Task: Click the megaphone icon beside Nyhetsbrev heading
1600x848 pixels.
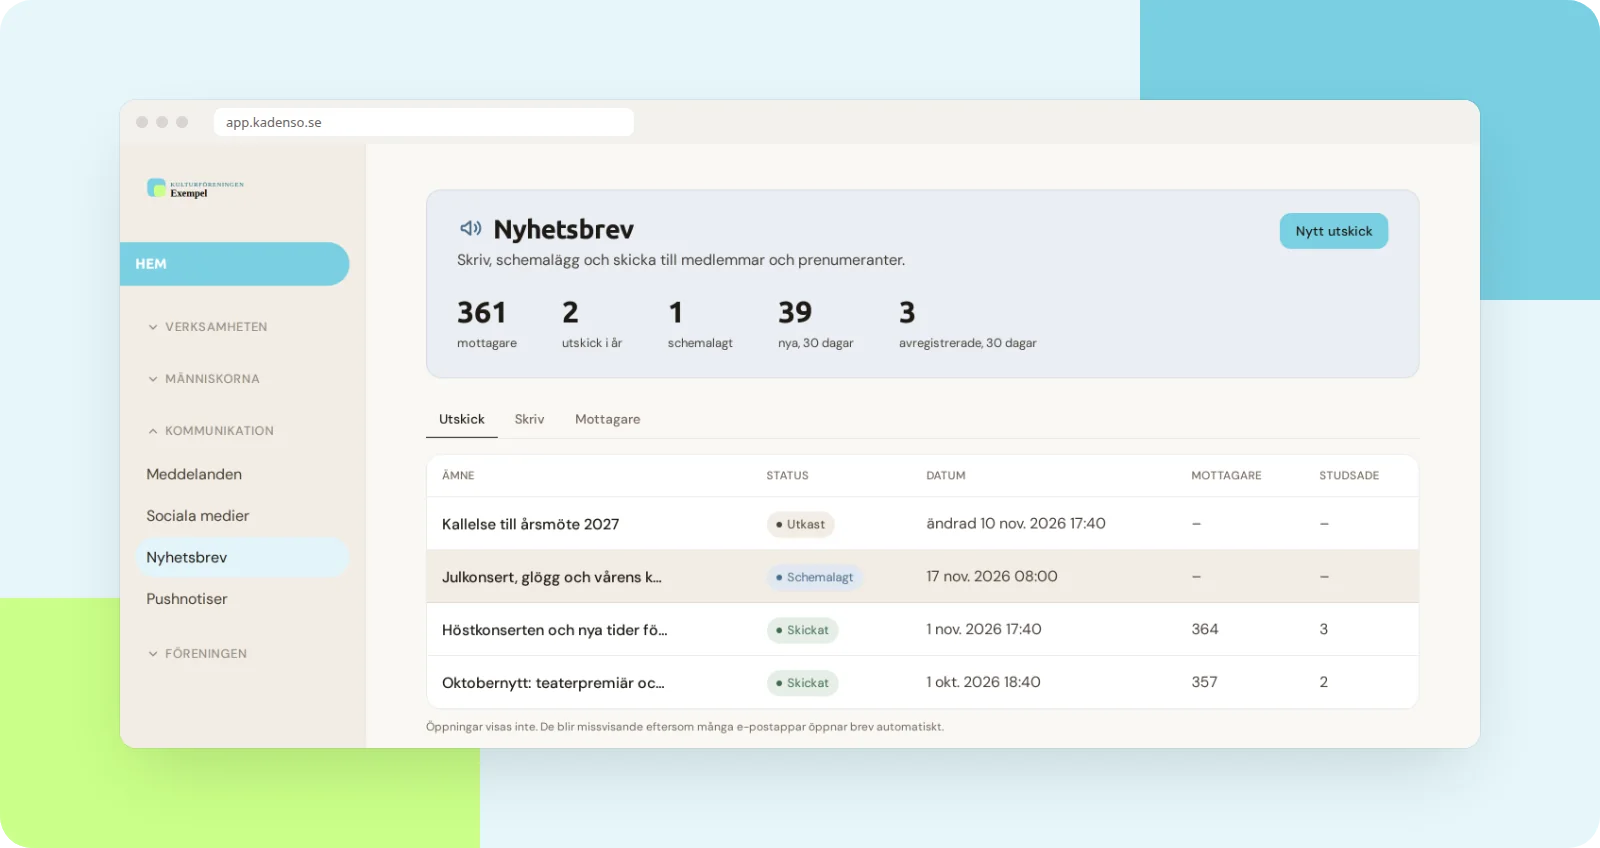Action: pyautogui.click(x=470, y=229)
